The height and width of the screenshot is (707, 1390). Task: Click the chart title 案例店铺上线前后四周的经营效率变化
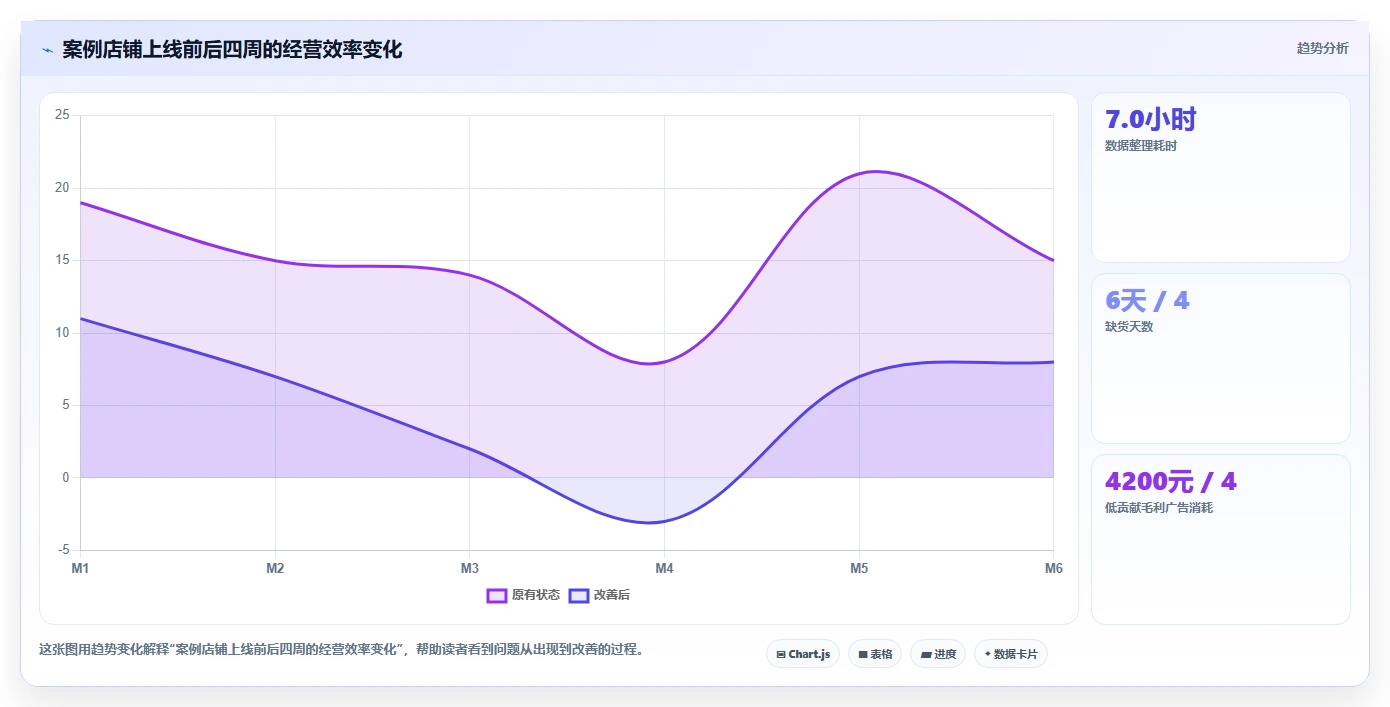point(232,49)
